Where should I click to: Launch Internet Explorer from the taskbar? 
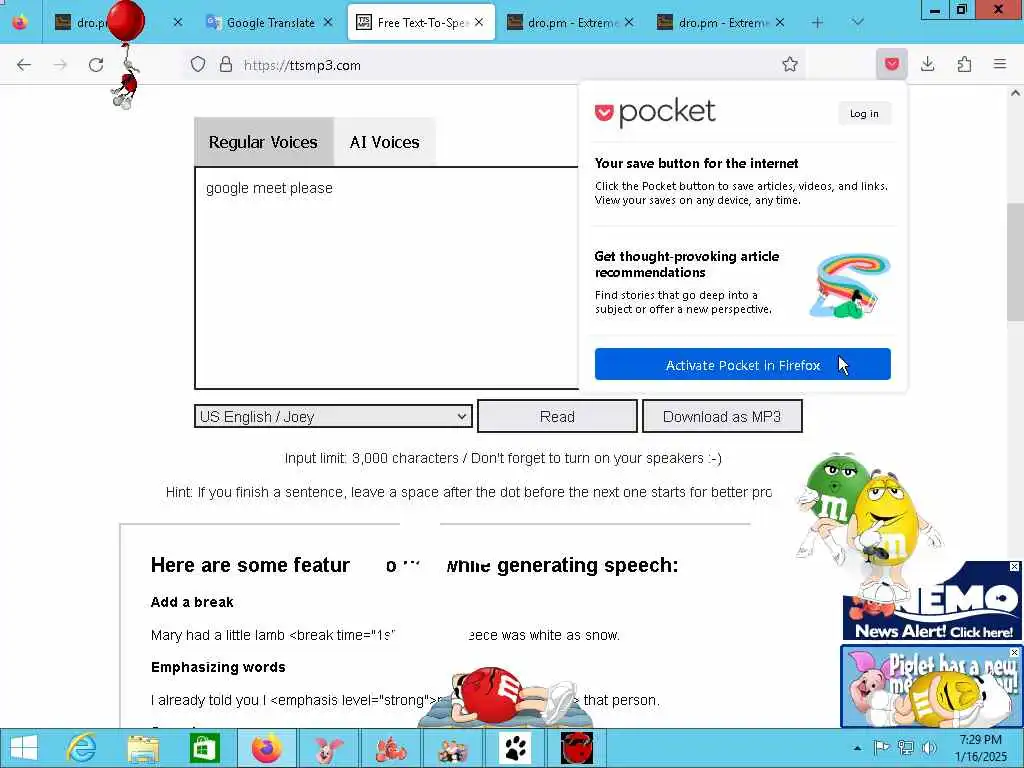click(82, 748)
